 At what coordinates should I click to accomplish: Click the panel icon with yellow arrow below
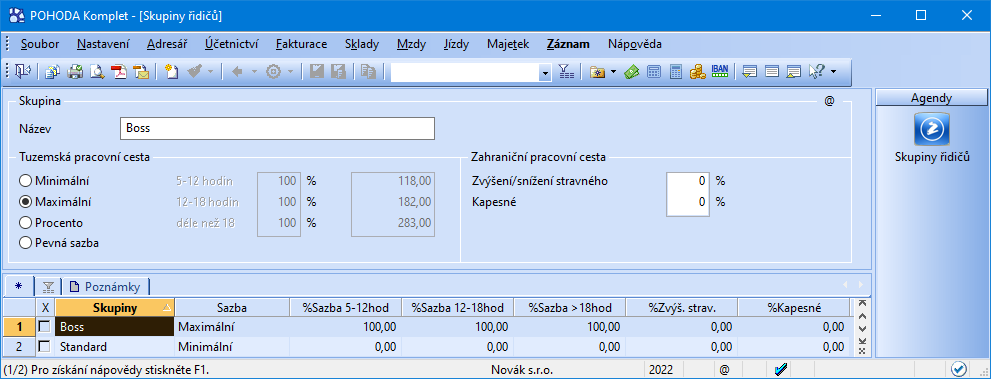click(x=750, y=72)
